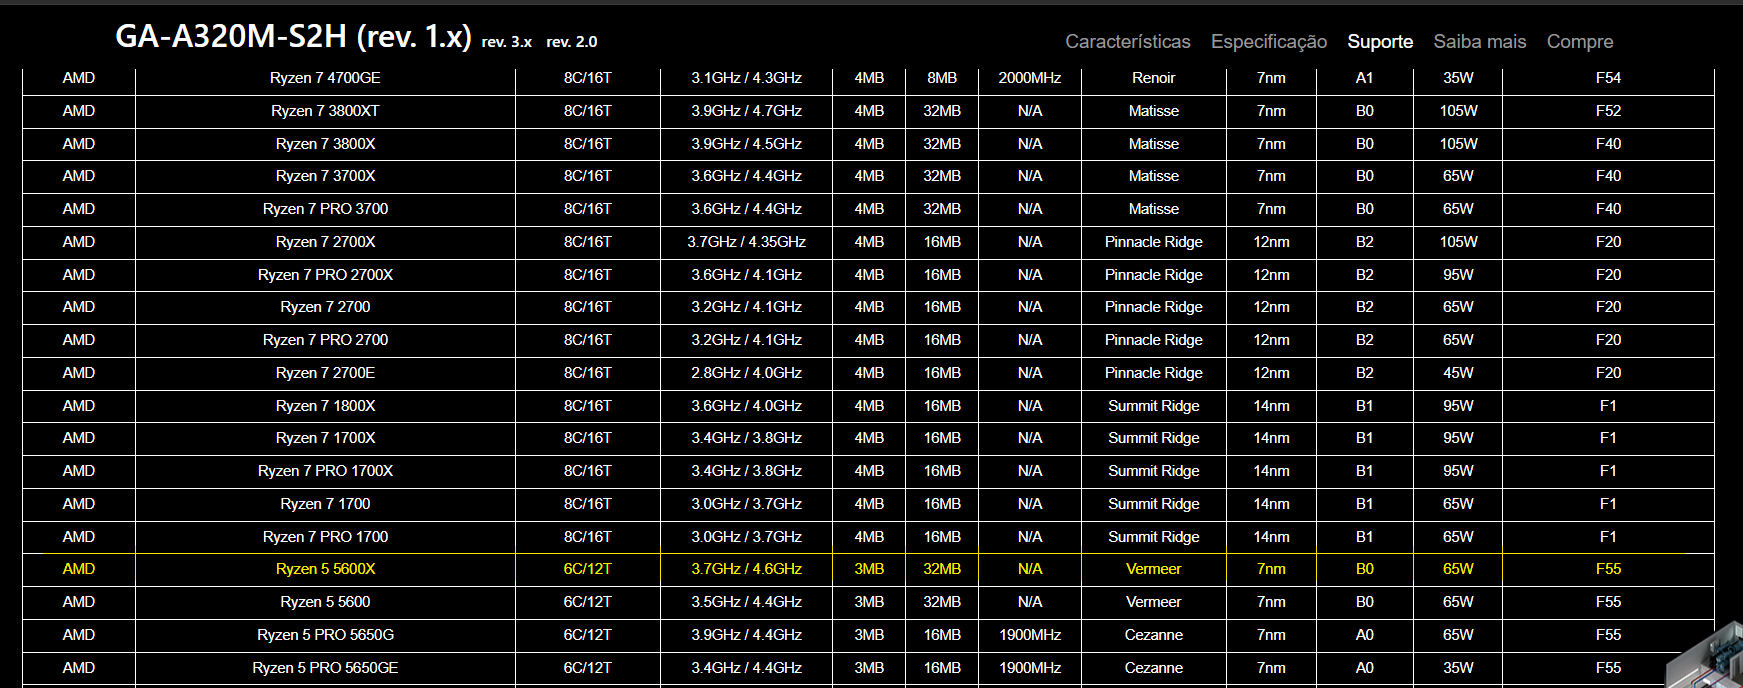
Task: Click 105W in the Ryzen 7 2700X row
Action: [1458, 242]
